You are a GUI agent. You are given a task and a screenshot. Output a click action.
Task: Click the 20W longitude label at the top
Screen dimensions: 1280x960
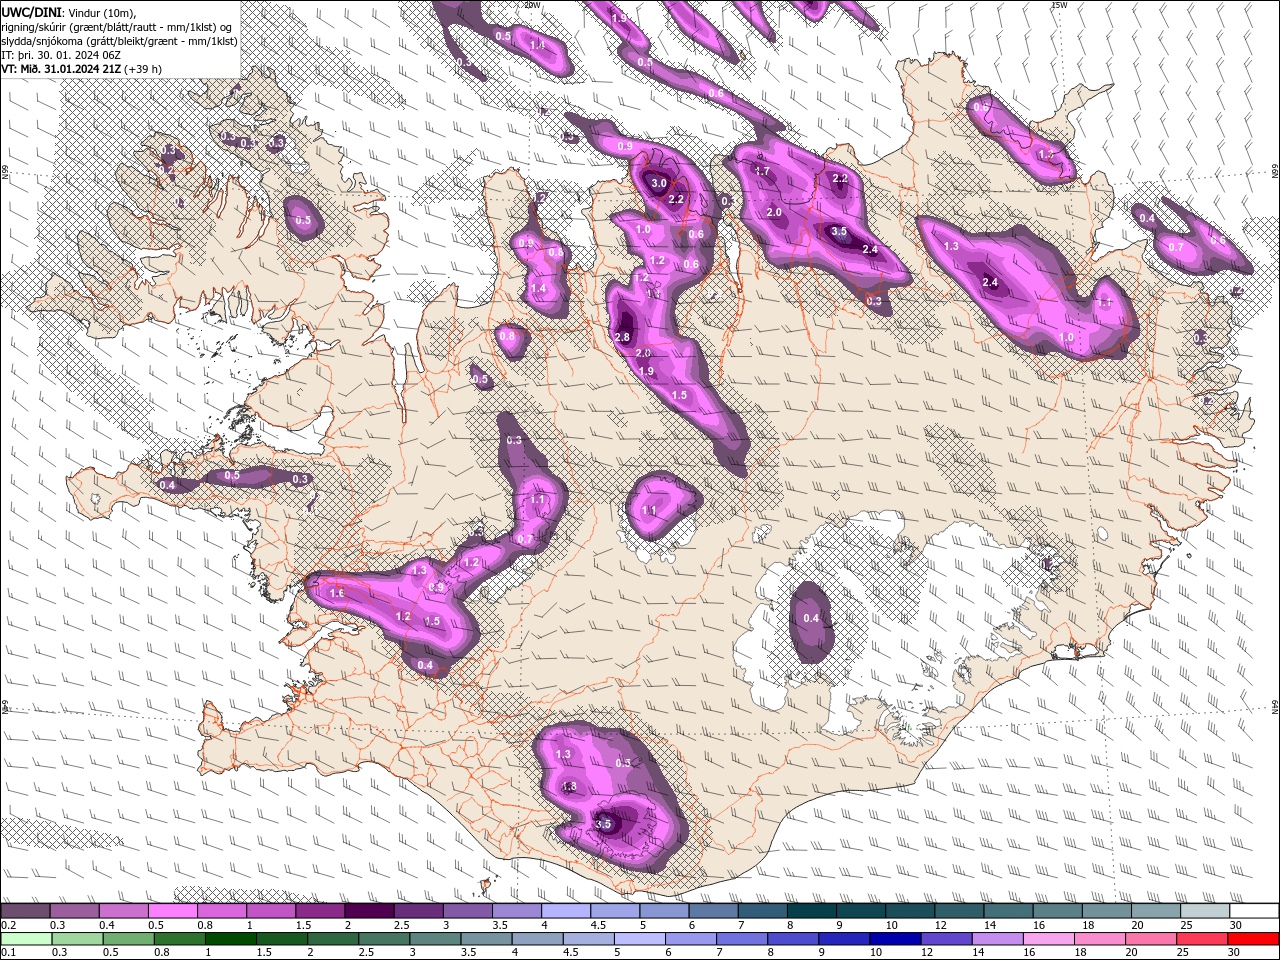[533, 5]
